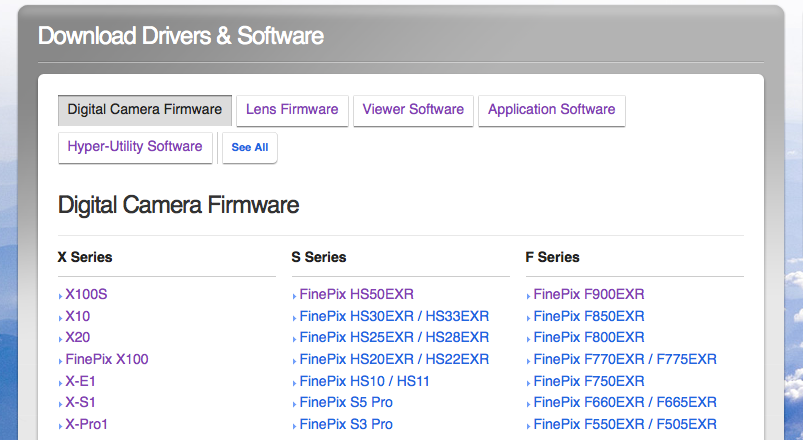
Task: Open FinePix F660EXR / F665EXR link
Action: point(625,403)
